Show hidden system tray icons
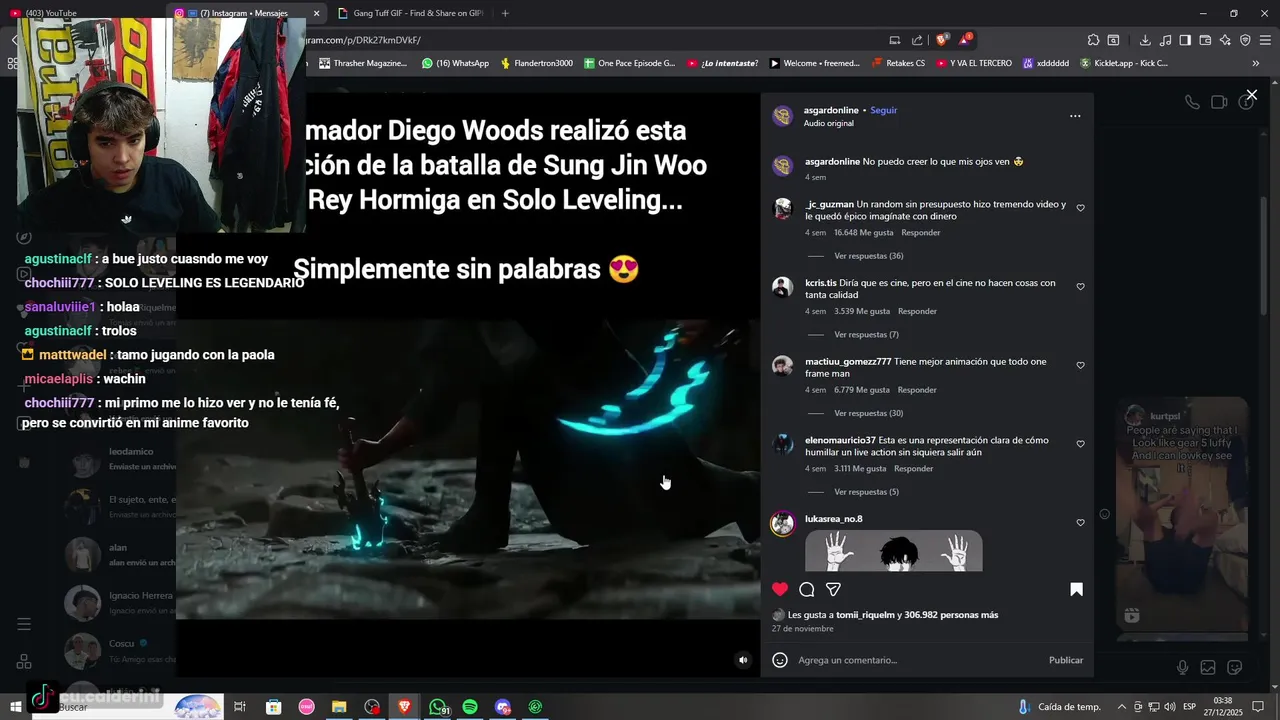 pyautogui.click(x=1121, y=707)
